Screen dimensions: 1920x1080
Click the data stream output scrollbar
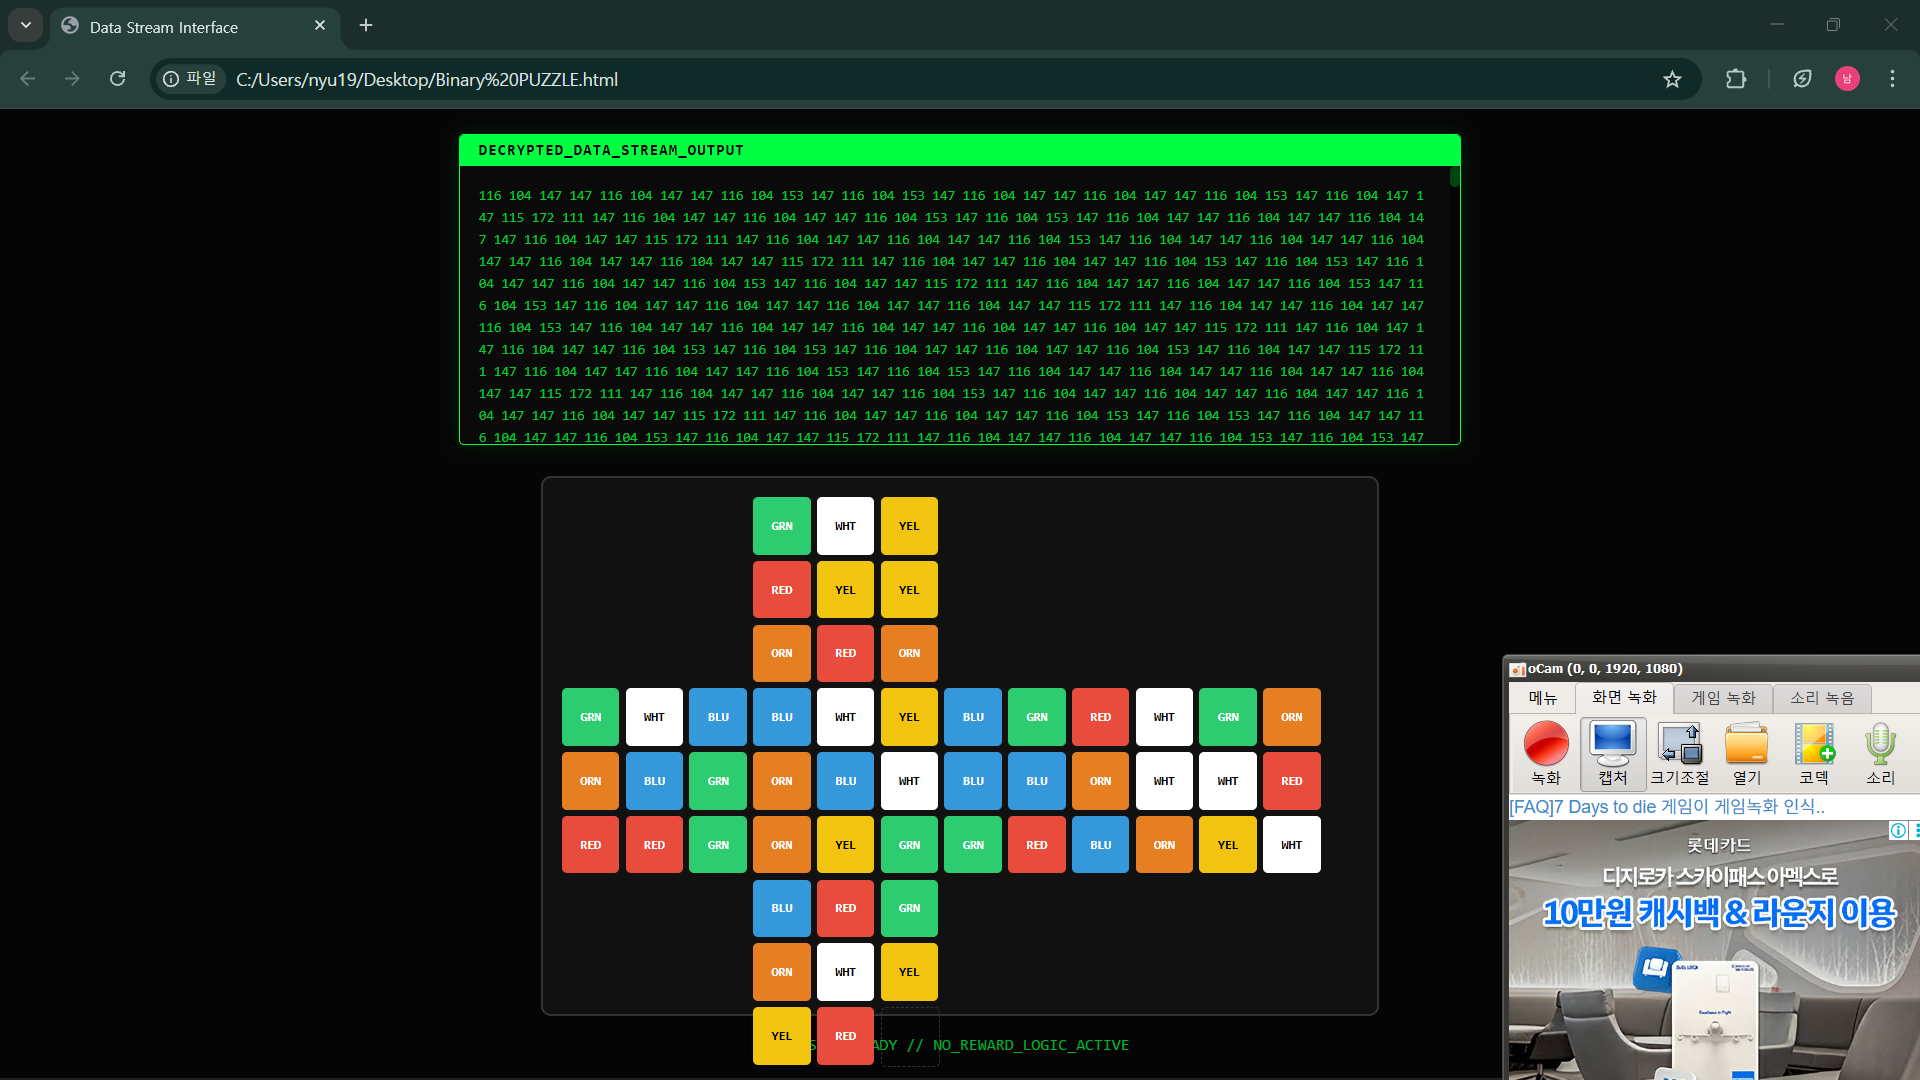coord(1454,178)
